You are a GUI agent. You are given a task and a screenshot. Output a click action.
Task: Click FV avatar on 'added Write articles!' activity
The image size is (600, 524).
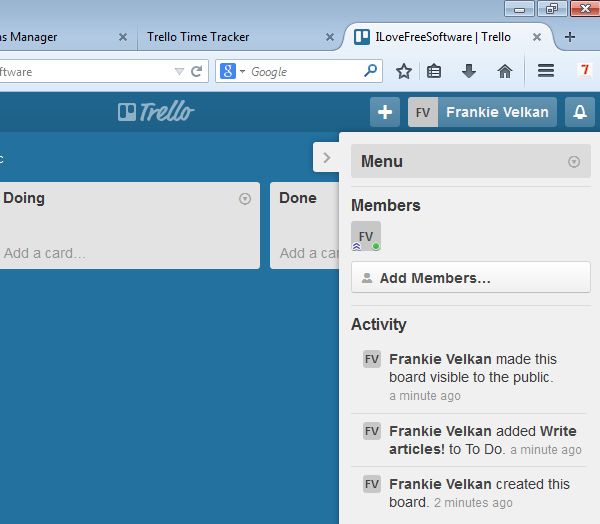(x=372, y=431)
